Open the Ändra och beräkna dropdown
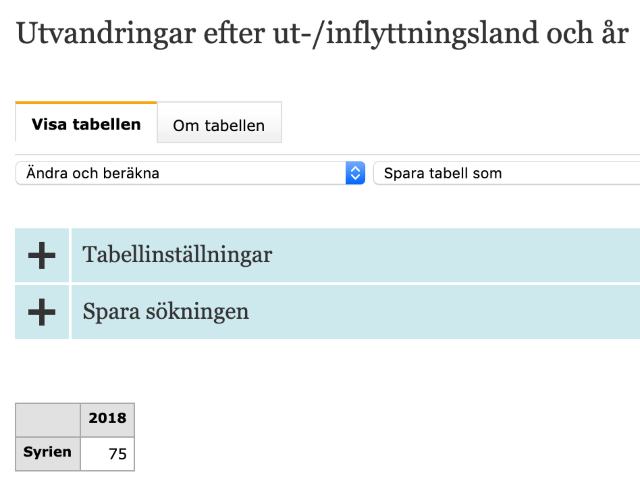Screen dimensions: 640x485 180,173
